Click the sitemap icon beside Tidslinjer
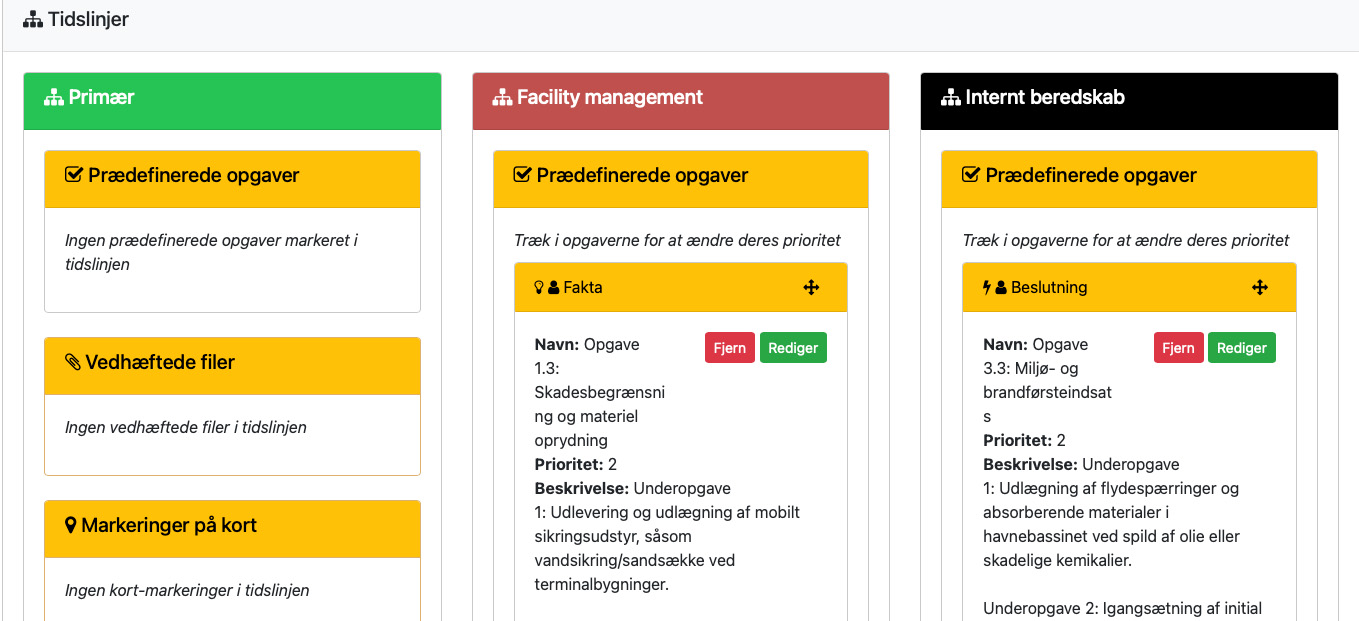 coord(33,19)
